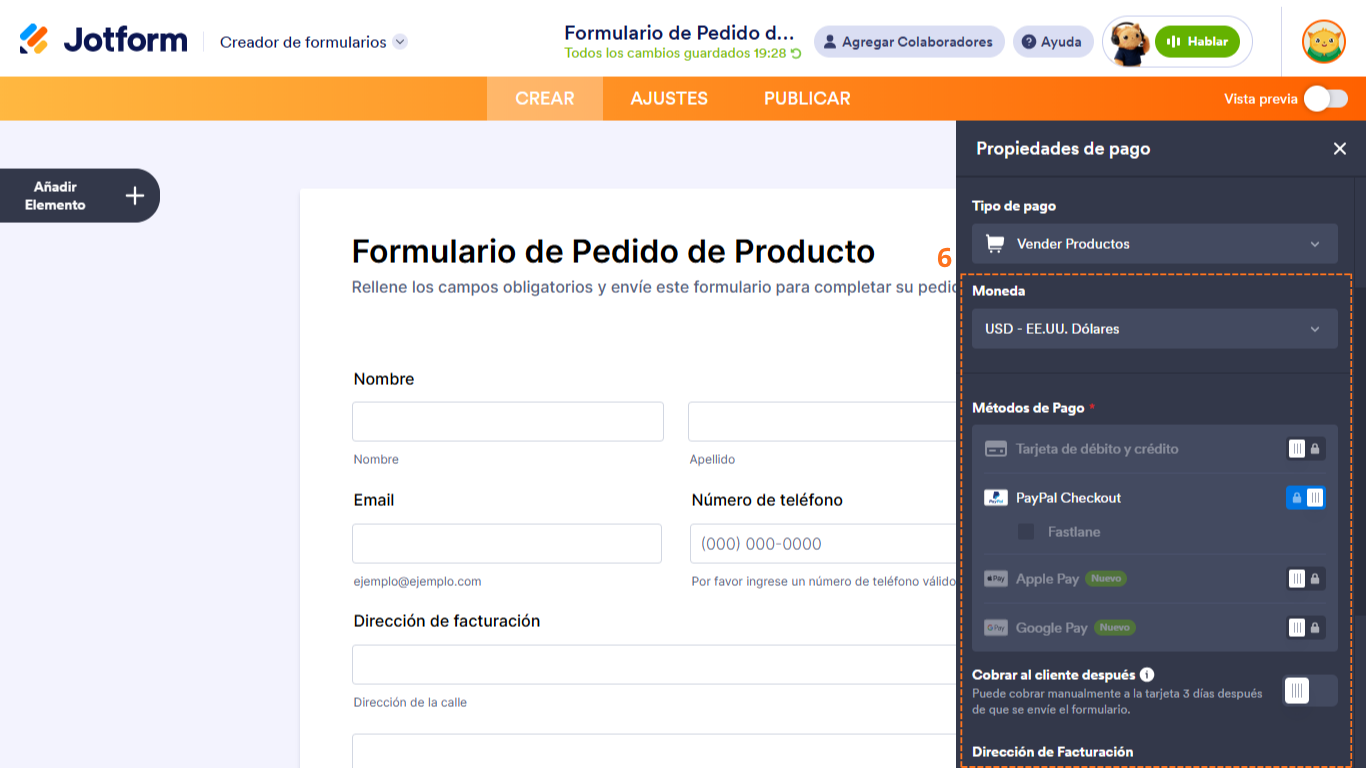The height and width of the screenshot is (768, 1366).
Task: Click the Añadir Elemento button
Action: point(78,196)
